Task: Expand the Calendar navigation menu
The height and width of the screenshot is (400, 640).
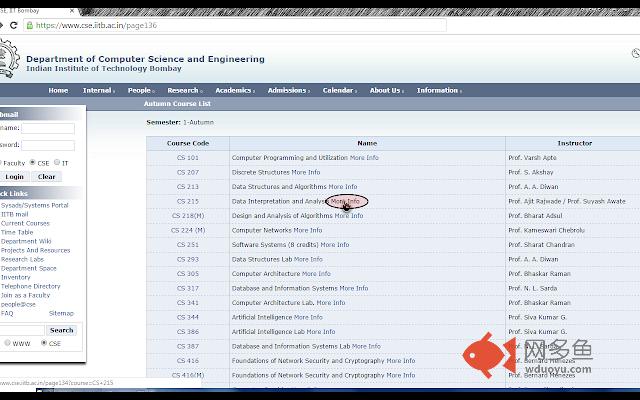Action: click(340, 90)
